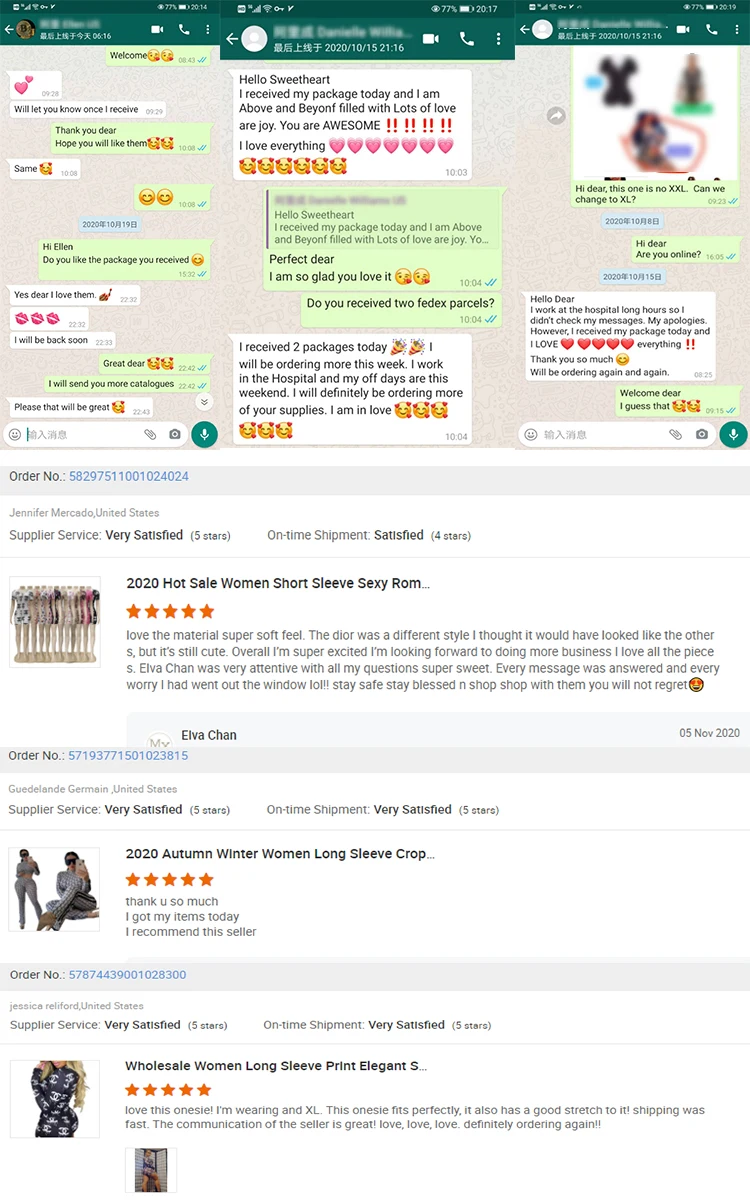Image resolution: width=750 pixels, height=1200 pixels.
Task: Tap attachment paperclip in Ellen chat input
Action: pos(150,434)
